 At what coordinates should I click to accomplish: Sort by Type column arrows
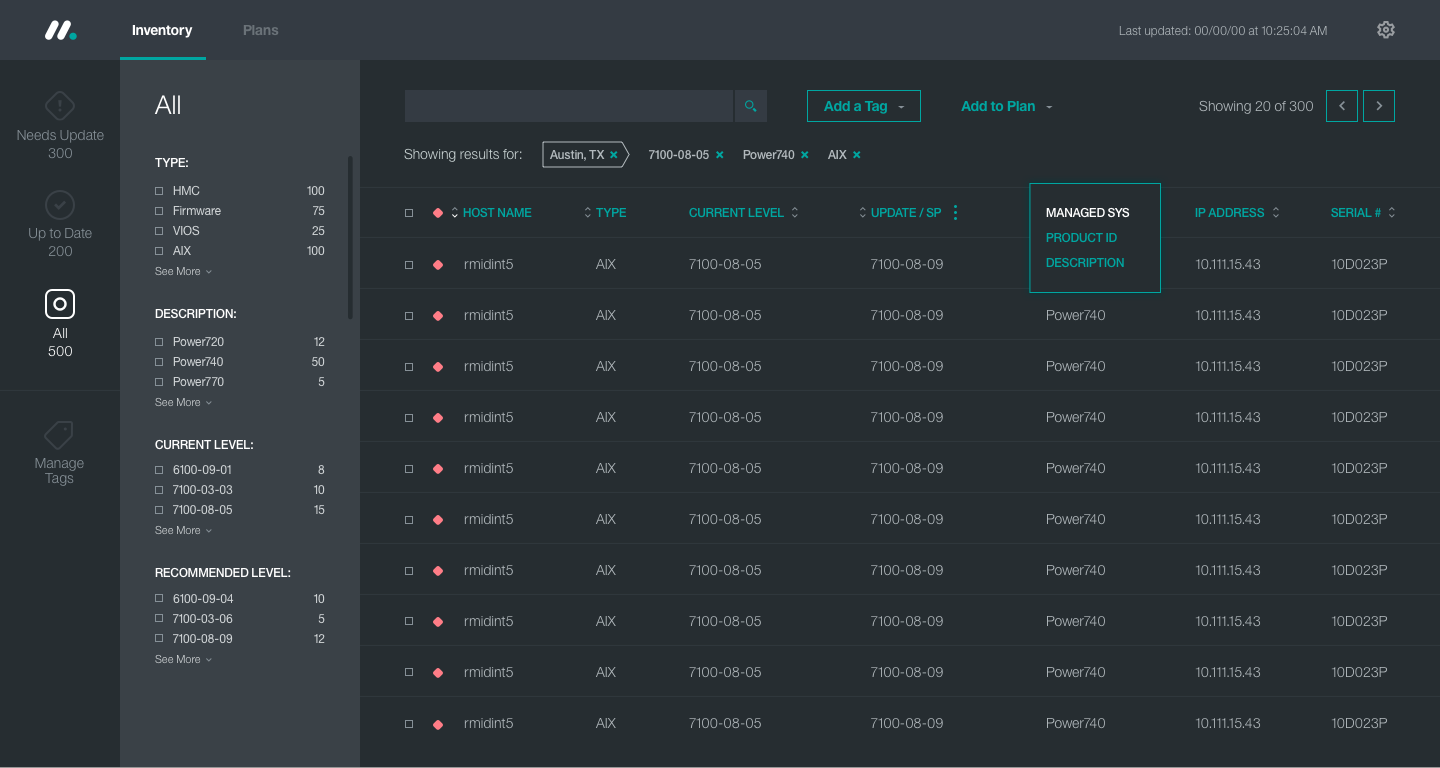pyautogui.click(x=588, y=213)
